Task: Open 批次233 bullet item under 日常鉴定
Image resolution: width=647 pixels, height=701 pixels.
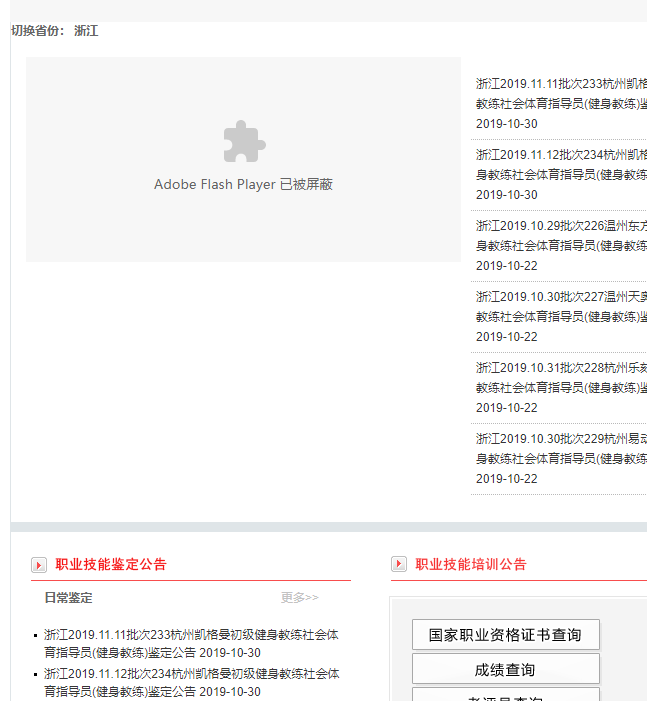Action: [191, 644]
